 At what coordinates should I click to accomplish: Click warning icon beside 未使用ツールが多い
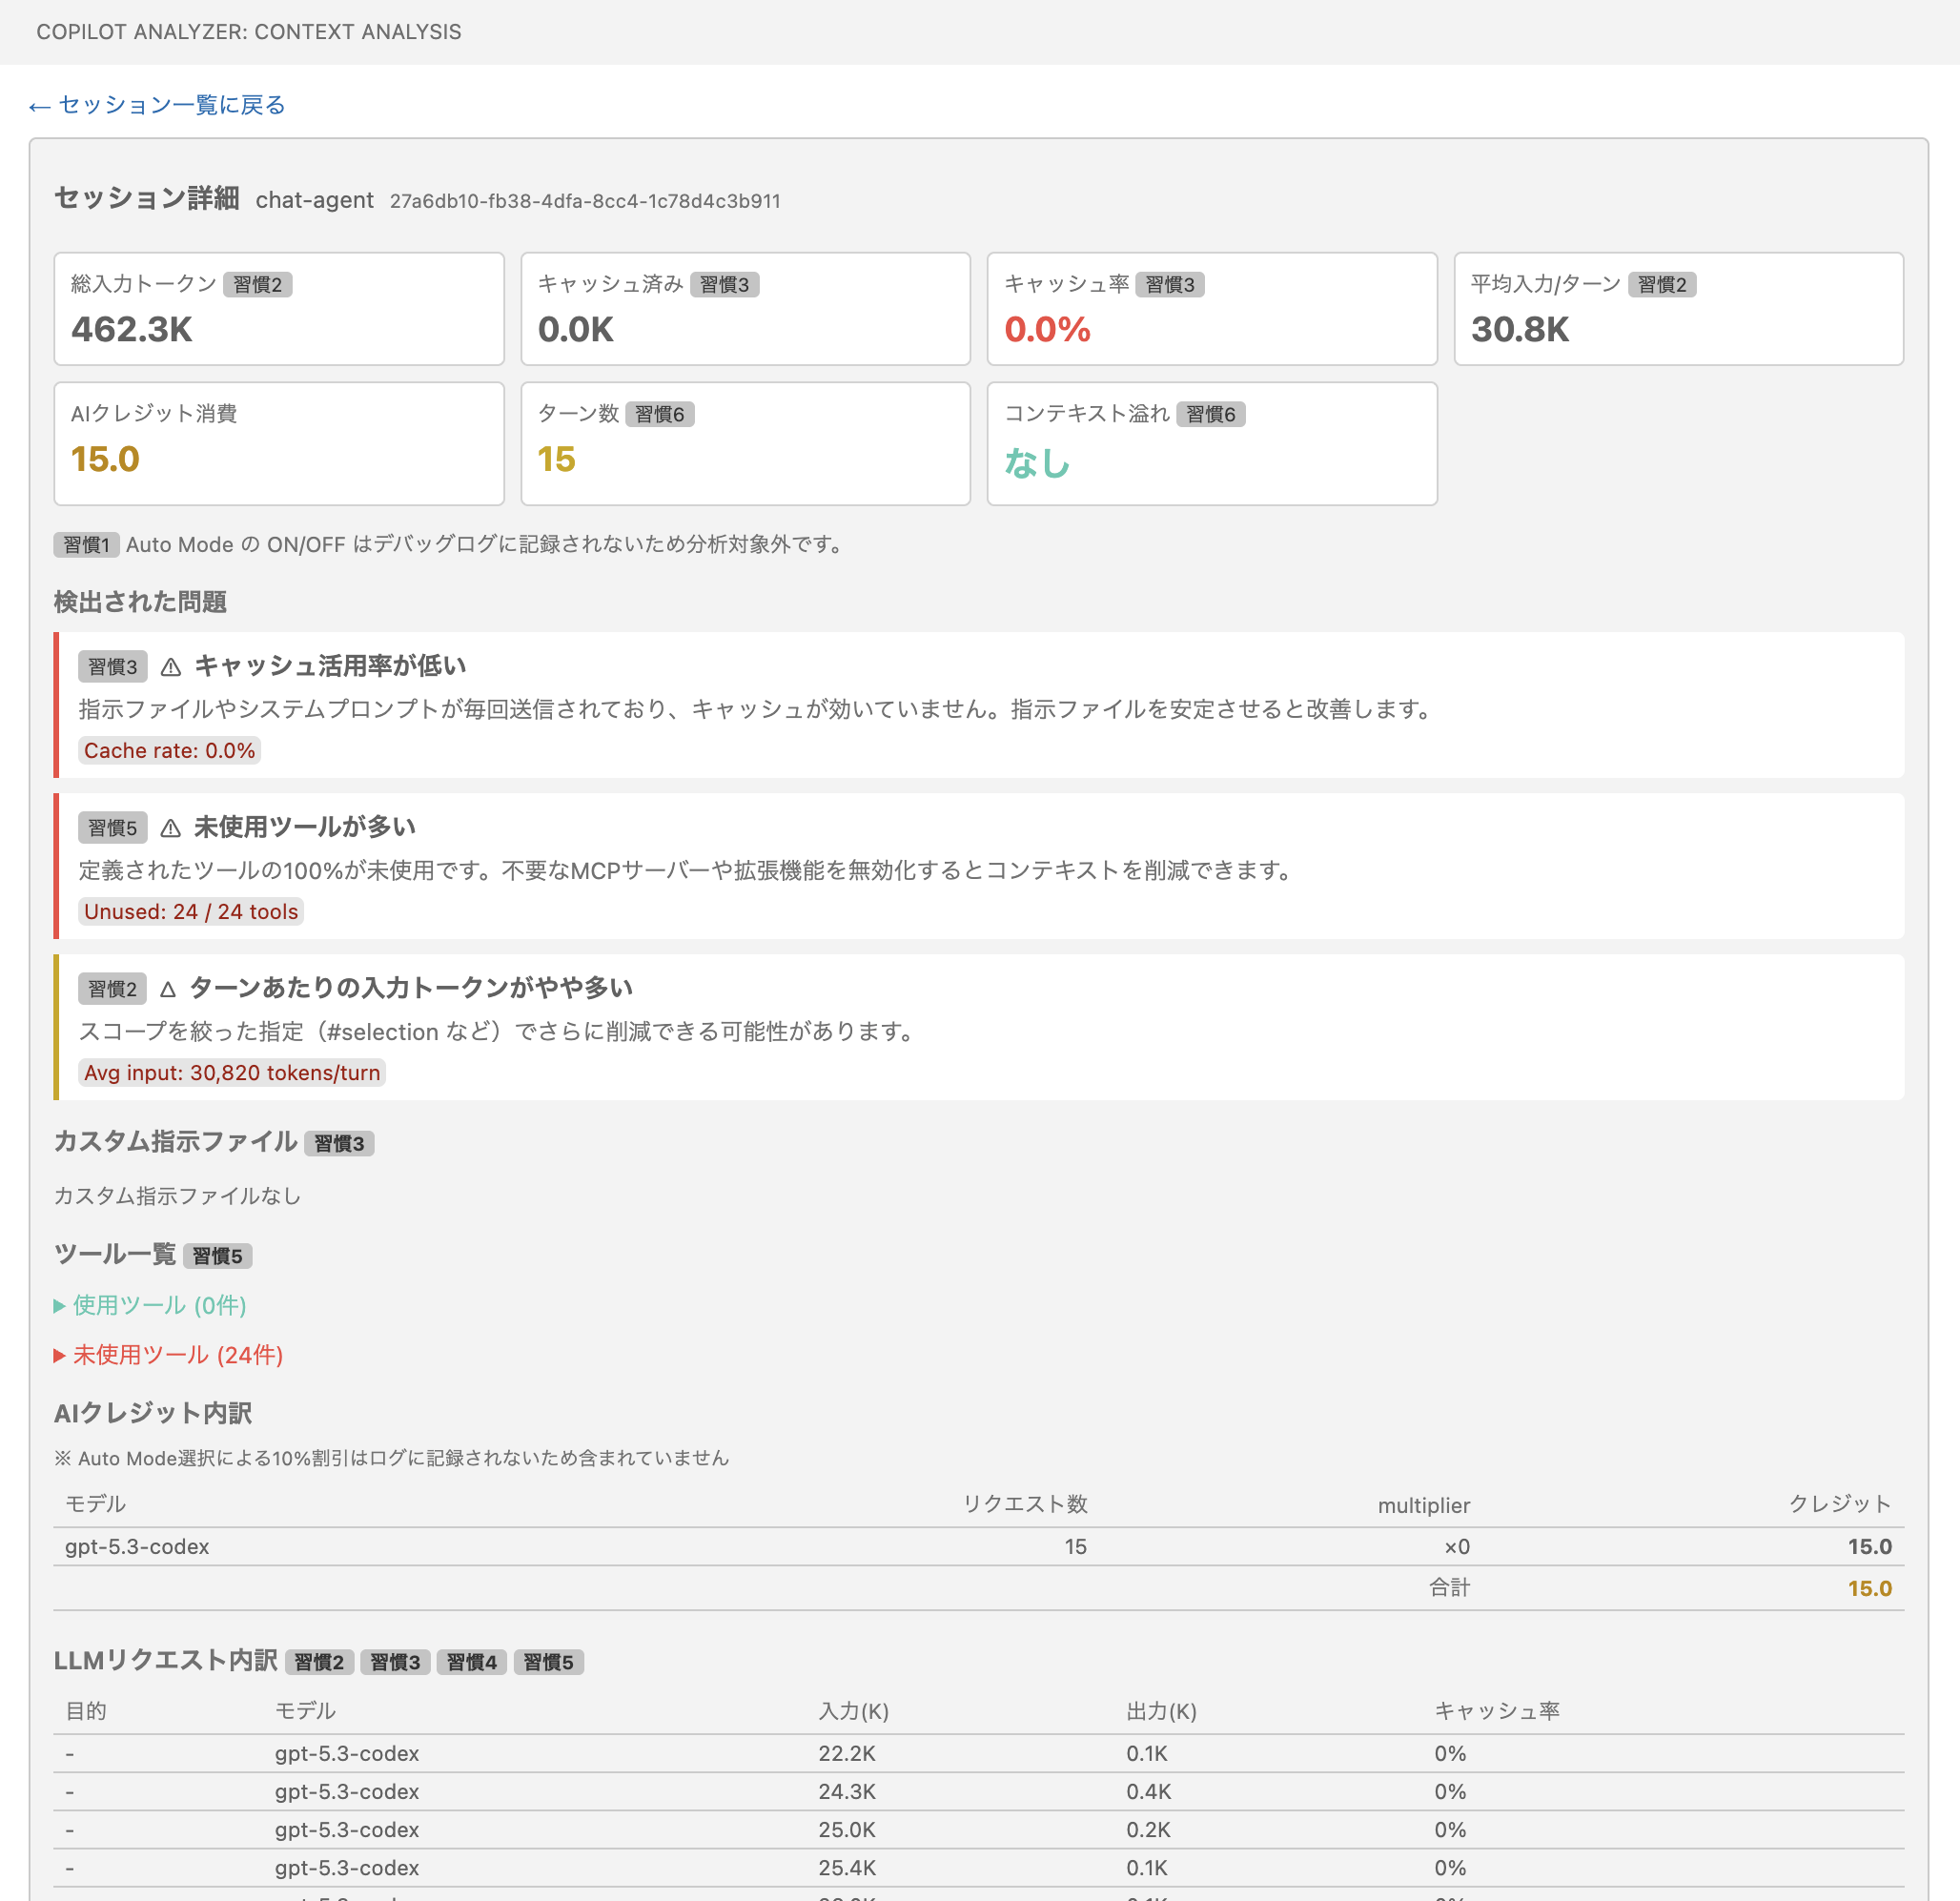(171, 828)
